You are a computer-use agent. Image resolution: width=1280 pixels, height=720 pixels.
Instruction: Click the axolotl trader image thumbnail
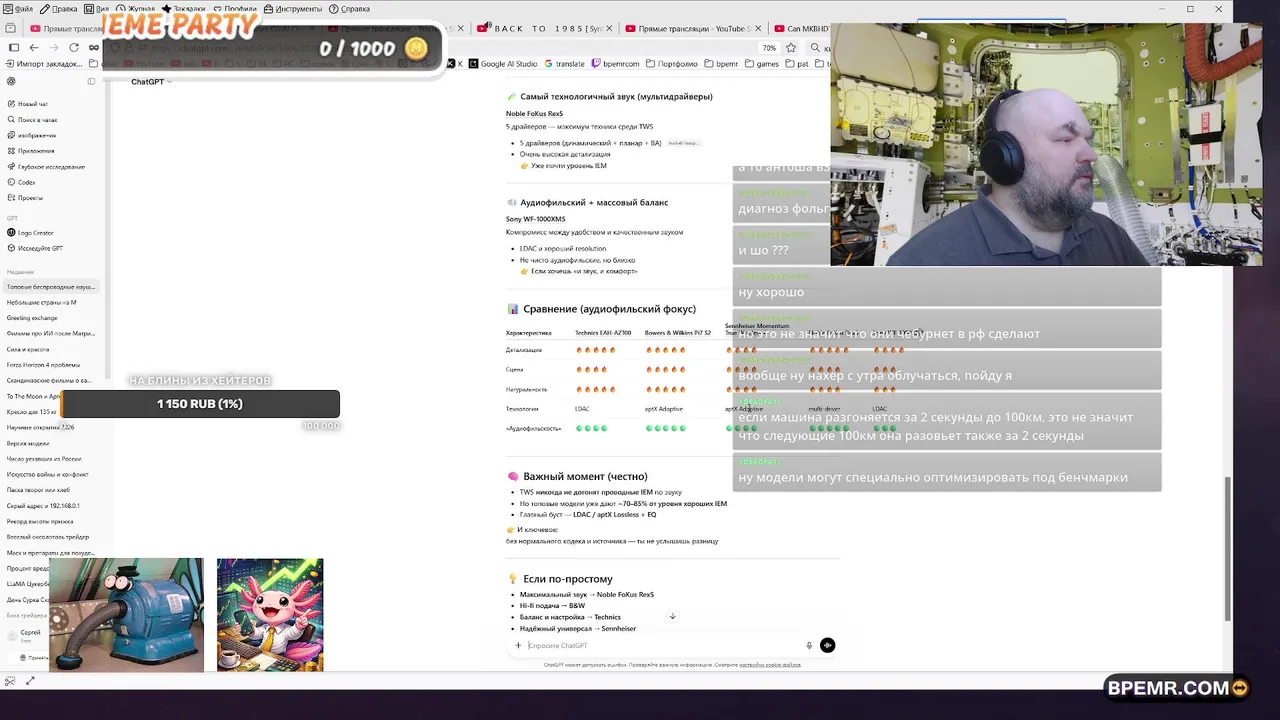pyautogui.click(x=270, y=614)
